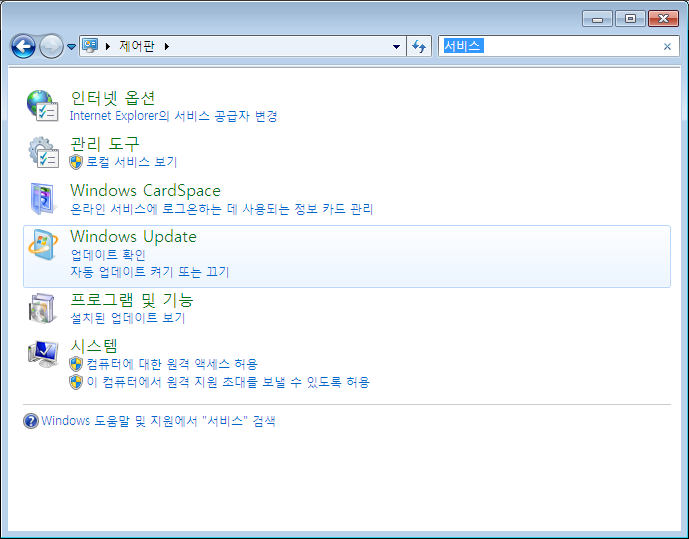The height and width of the screenshot is (539, 689).
Task: Open 이 컴퓨터에서 원격 지원 초대를 보낼 수 있도록 허용 link
Action: [x=228, y=382]
